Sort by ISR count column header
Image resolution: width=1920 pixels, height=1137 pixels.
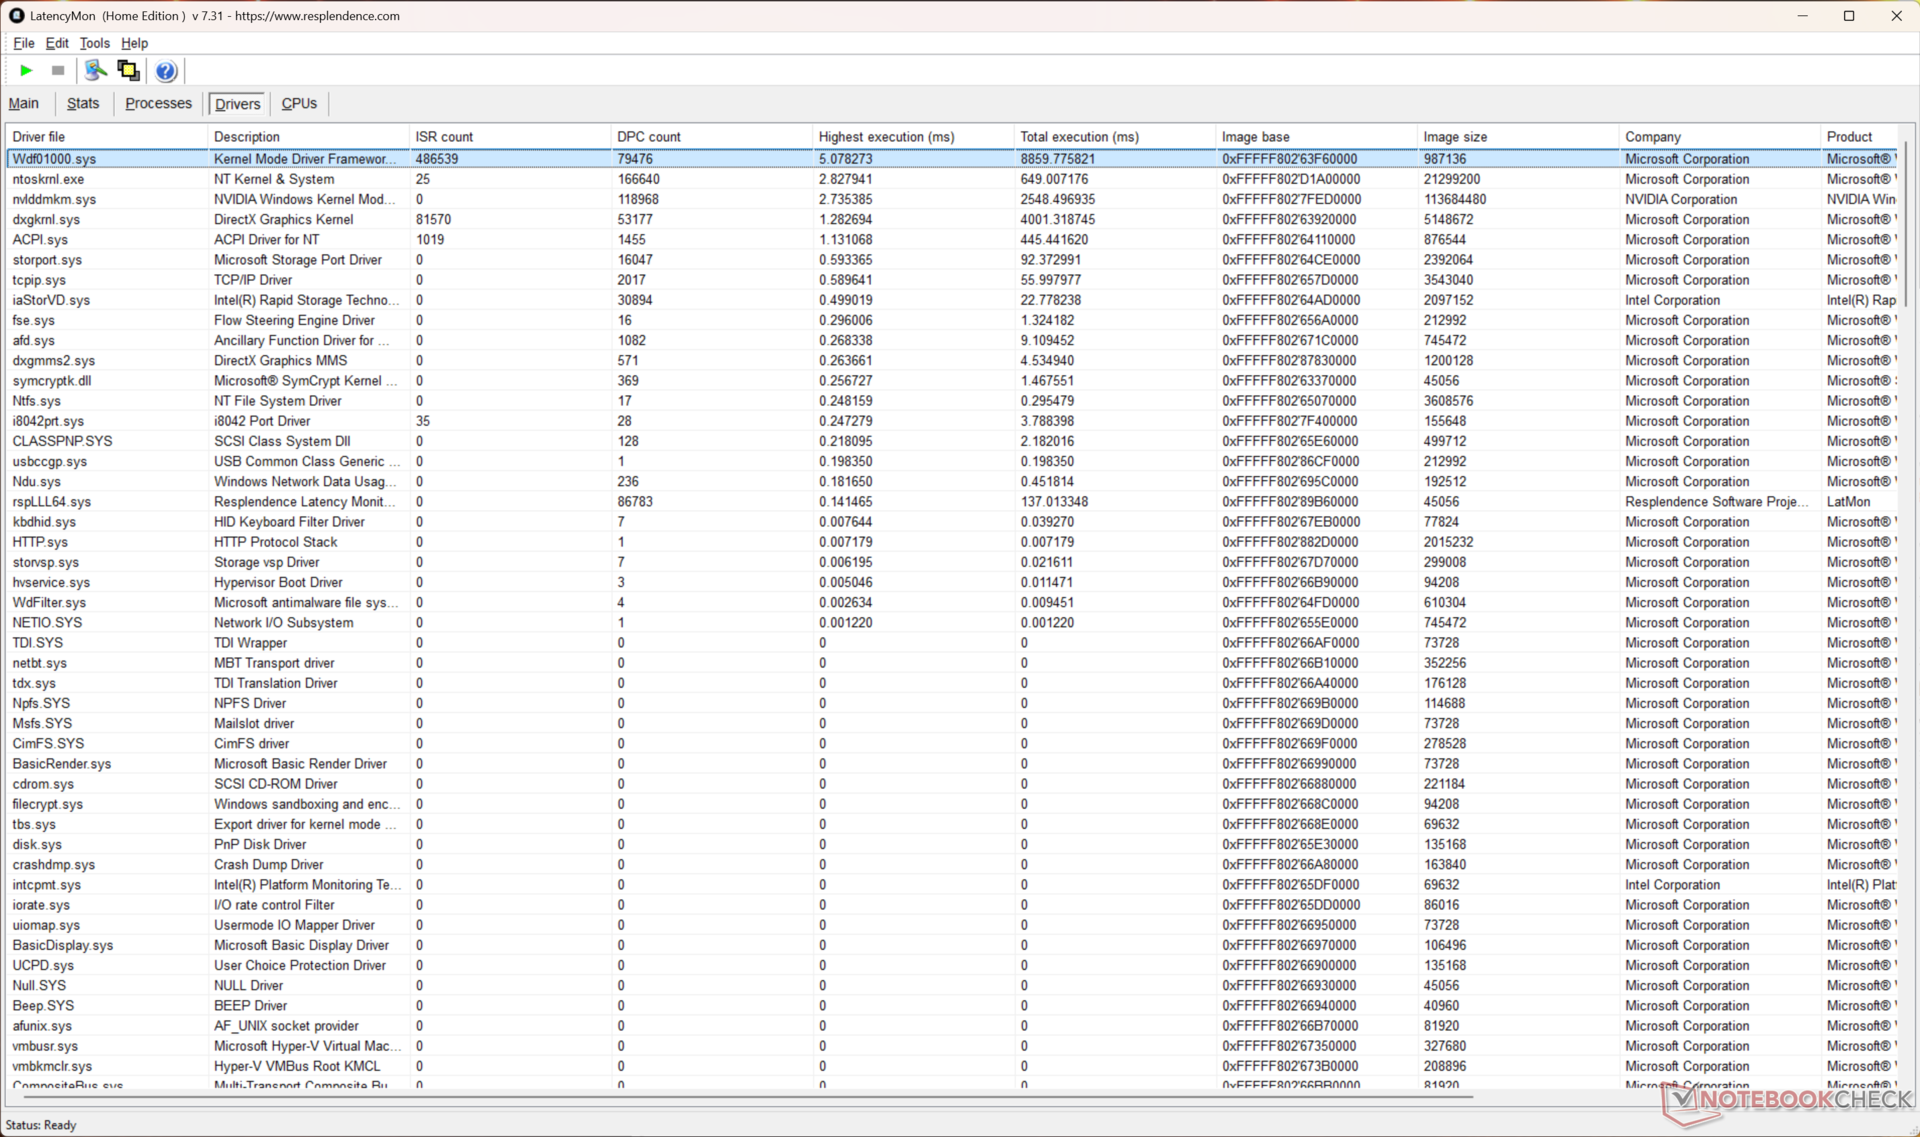coord(511,137)
